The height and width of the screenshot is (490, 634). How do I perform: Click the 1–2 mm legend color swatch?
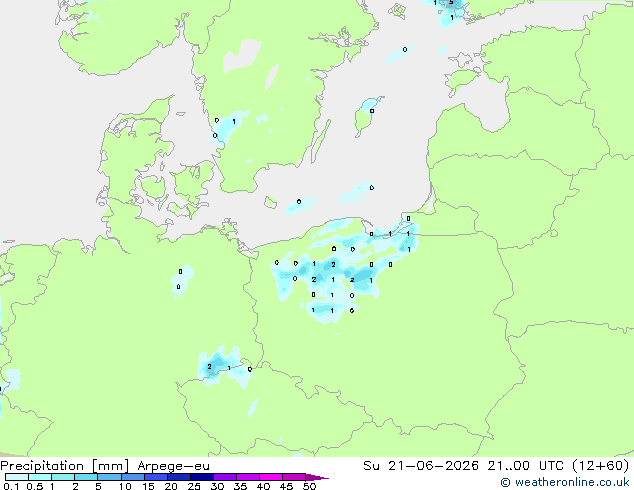pyautogui.click(x=63, y=477)
